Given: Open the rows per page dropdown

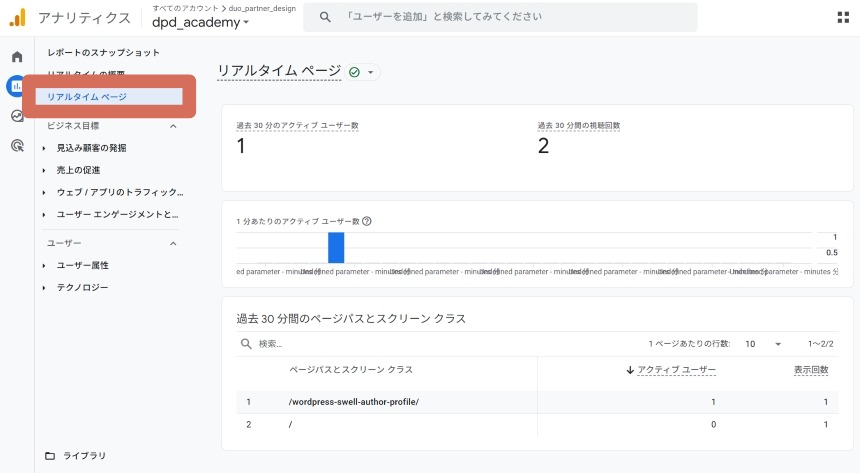Looking at the screenshot, I should pyautogui.click(x=762, y=344).
